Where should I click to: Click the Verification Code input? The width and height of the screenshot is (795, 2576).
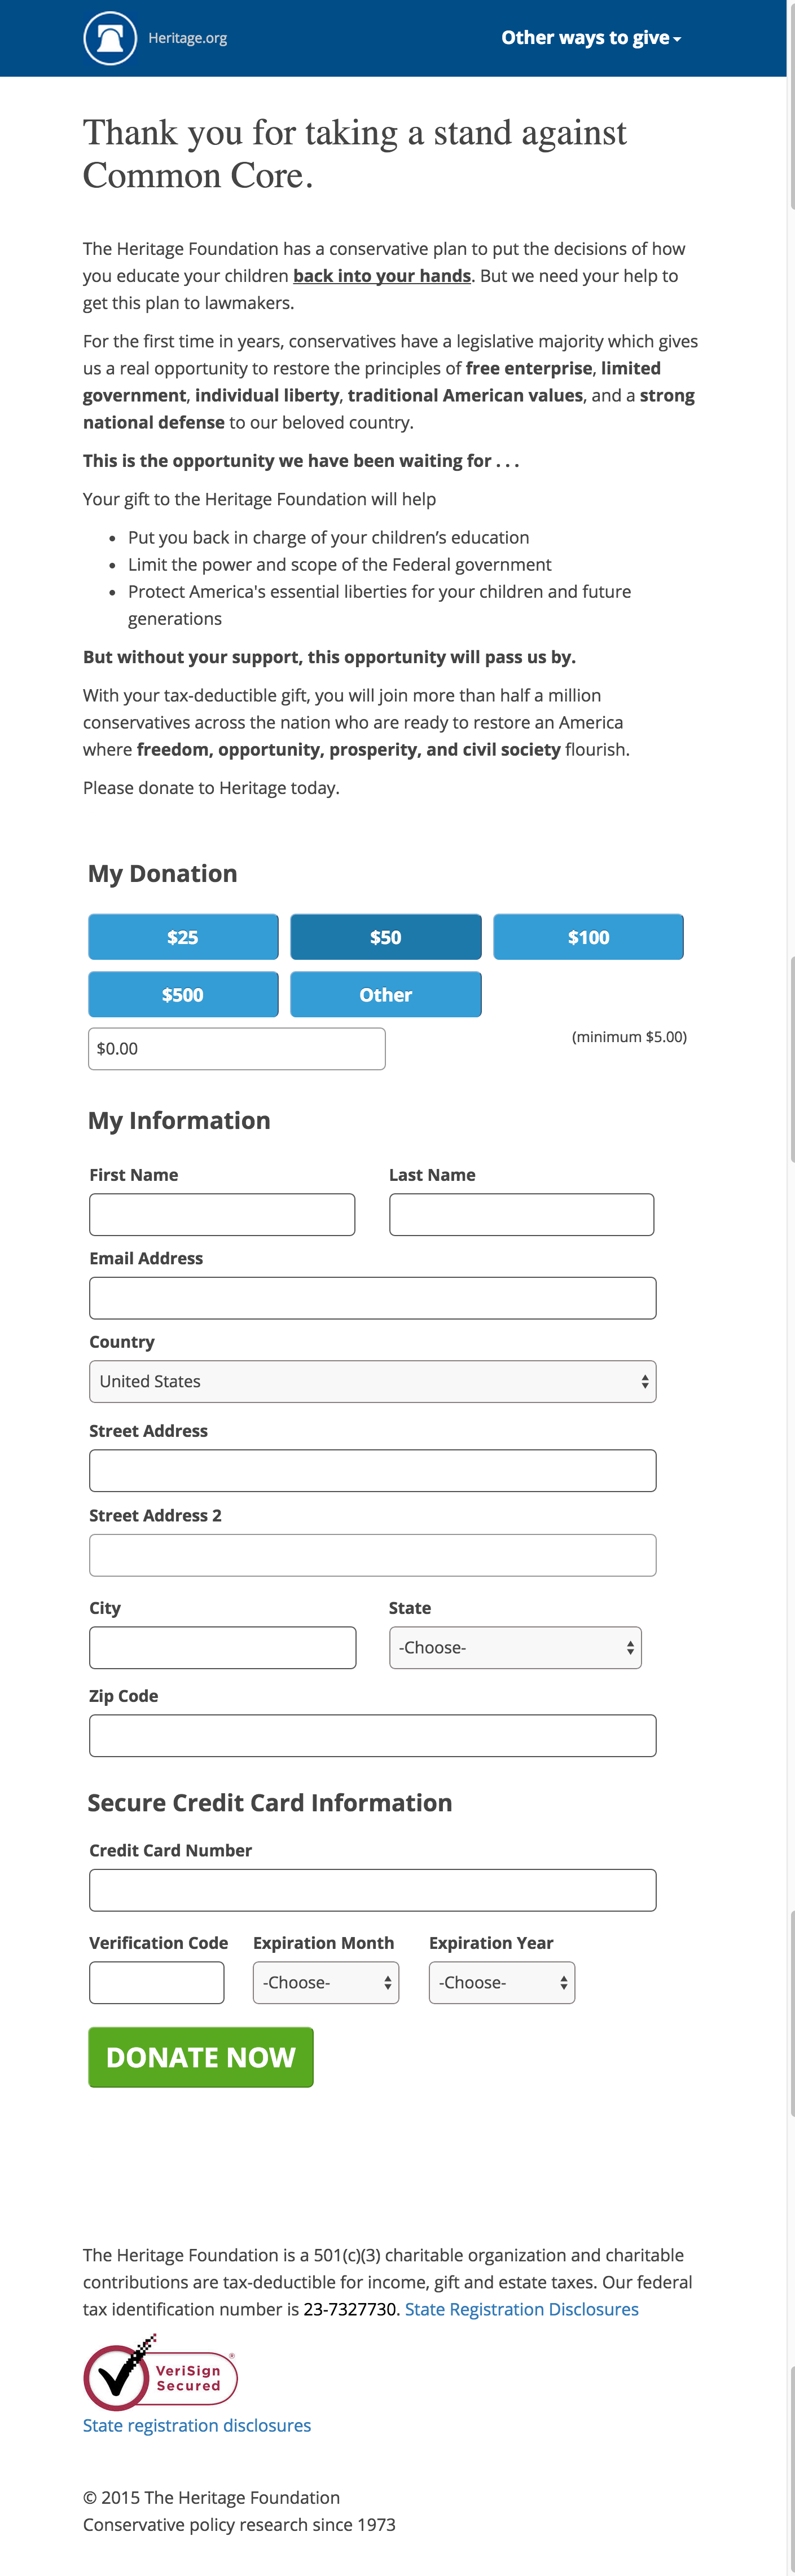[x=156, y=1983]
